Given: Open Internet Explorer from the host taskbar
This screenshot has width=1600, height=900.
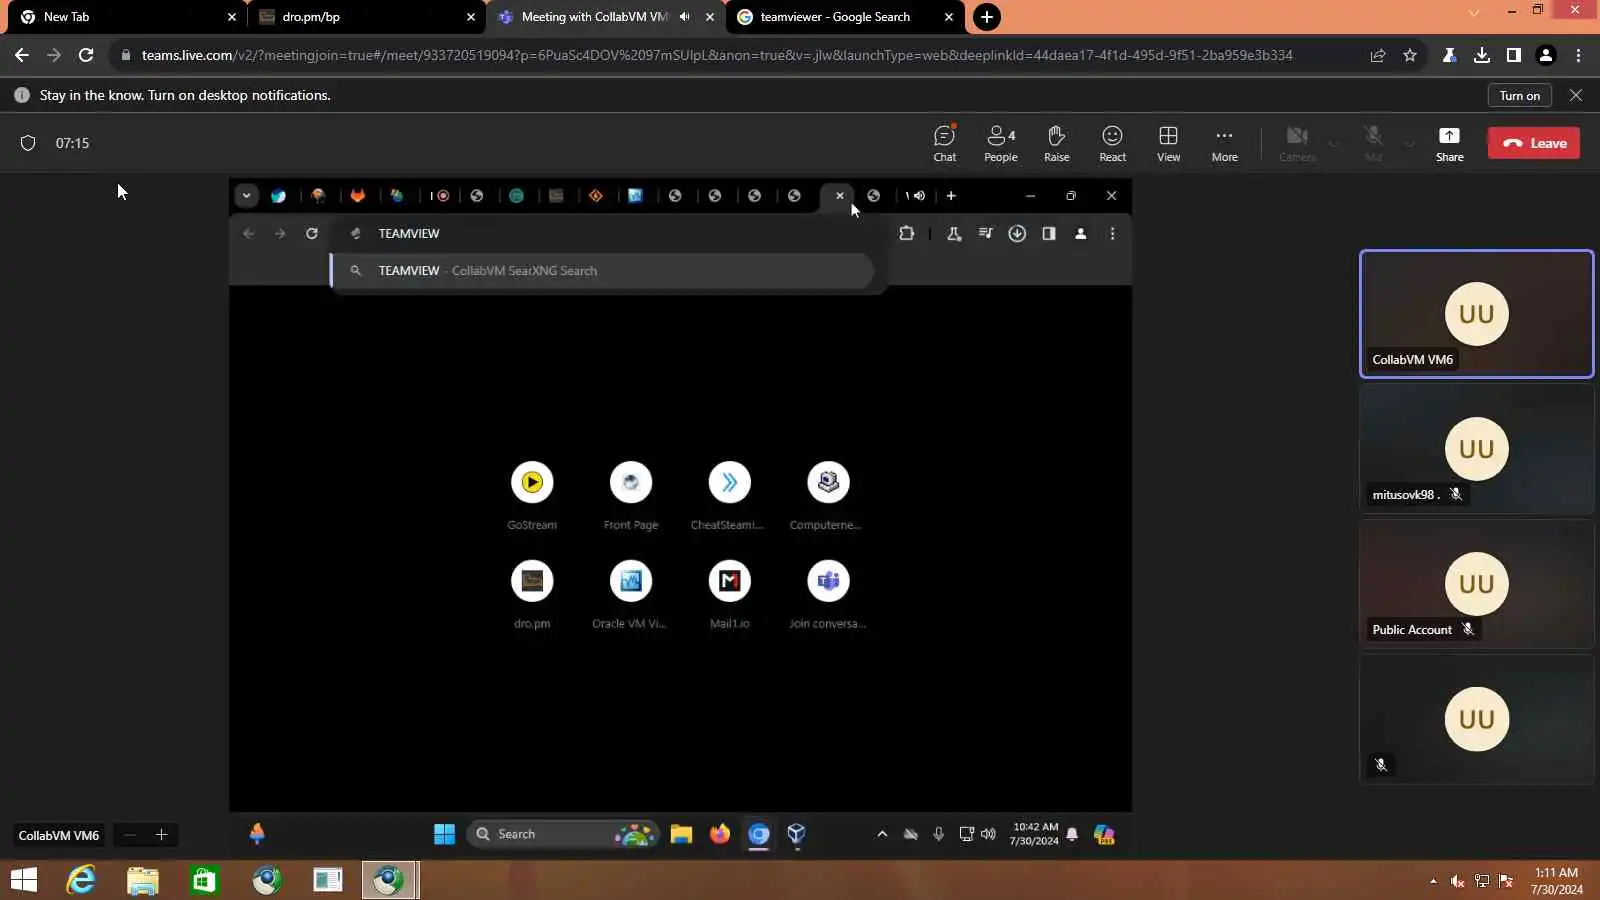Looking at the screenshot, I should coord(81,880).
